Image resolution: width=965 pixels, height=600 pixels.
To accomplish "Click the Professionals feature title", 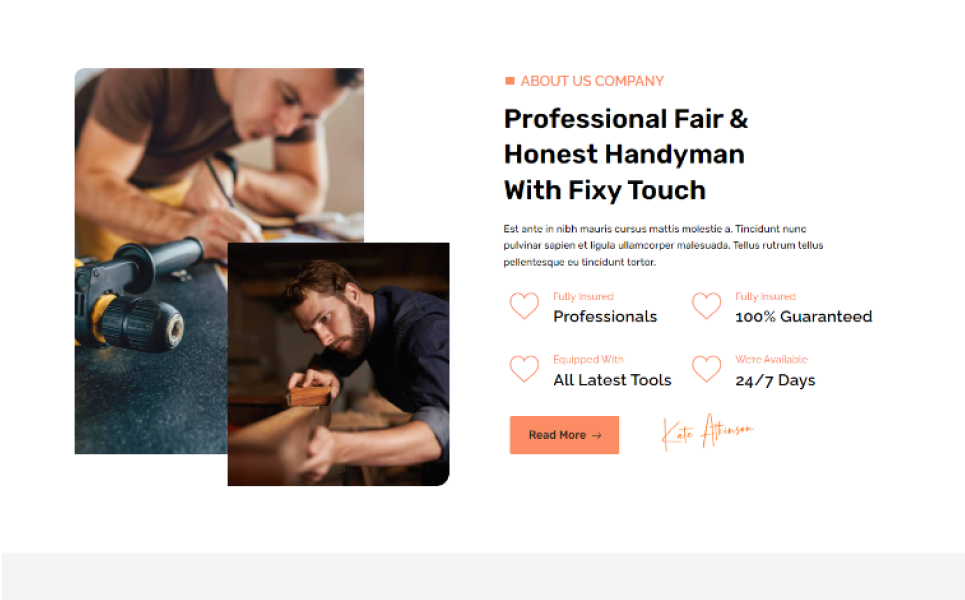I will [605, 316].
